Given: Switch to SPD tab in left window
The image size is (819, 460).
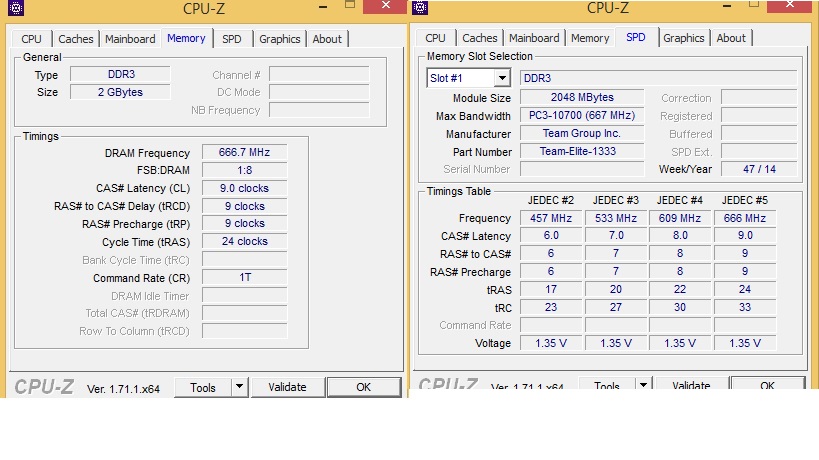Looking at the screenshot, I should (x=232, y=39).
